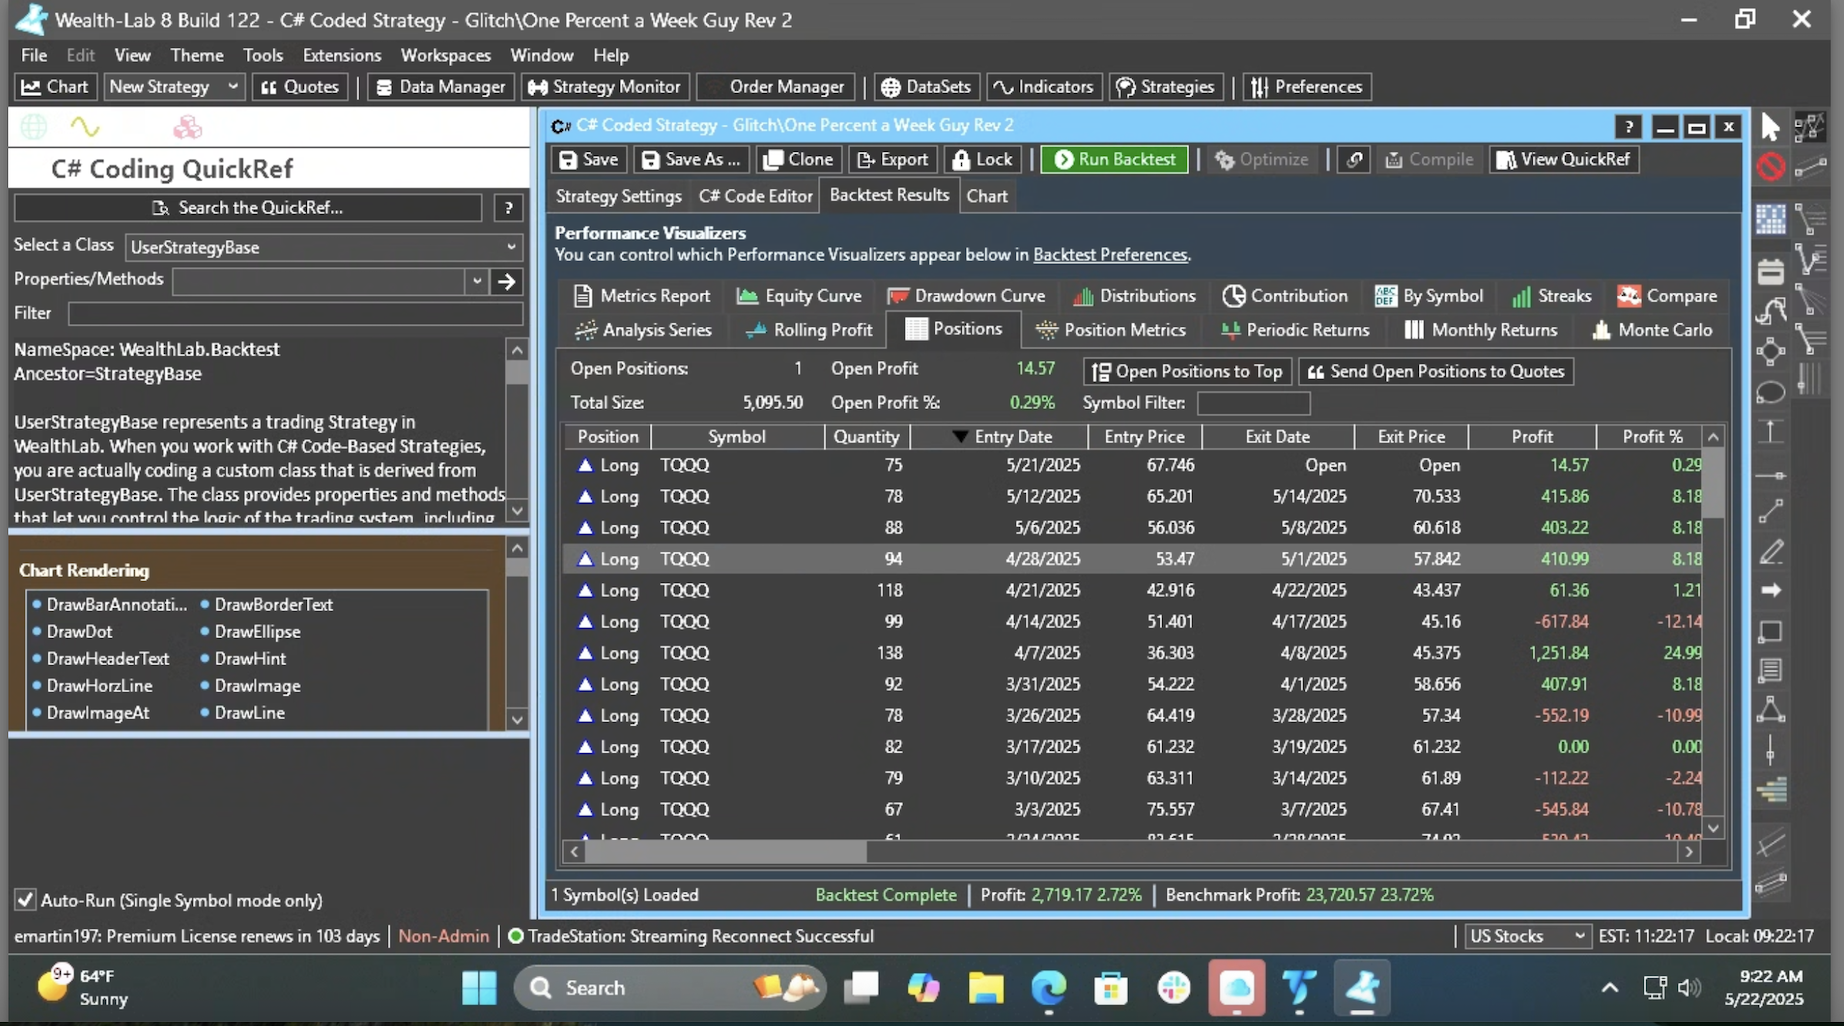This screenshot has height=1026, width=1844.
Task: Select the position row entered 4/7/2025
Action: point(1132,653)
